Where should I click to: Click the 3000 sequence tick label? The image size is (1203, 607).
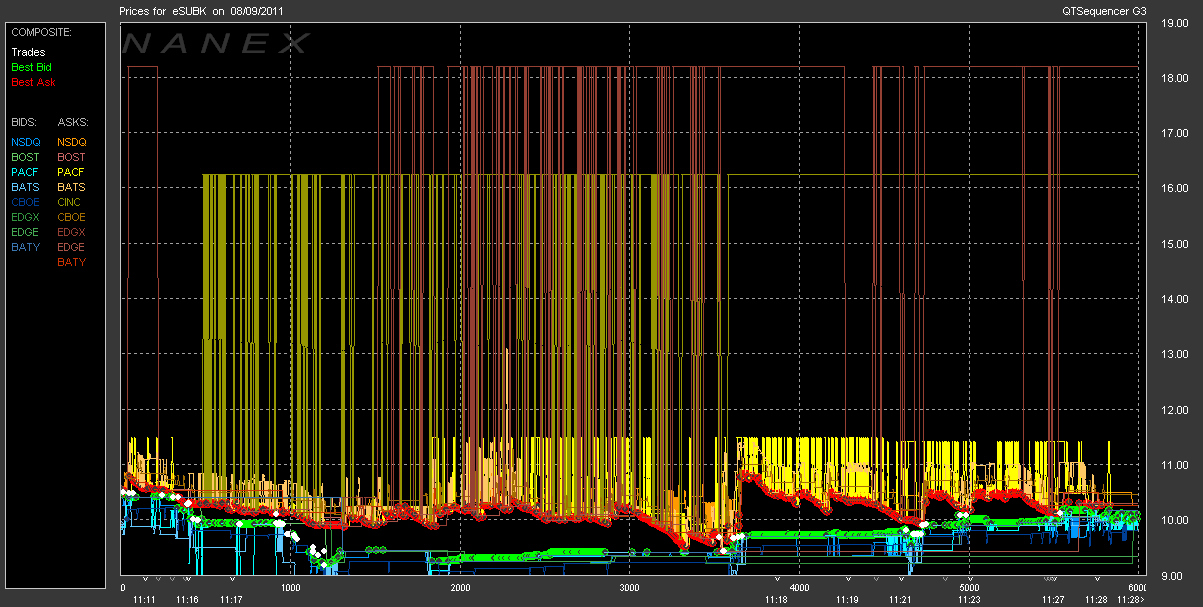click(x=629, y=588)
